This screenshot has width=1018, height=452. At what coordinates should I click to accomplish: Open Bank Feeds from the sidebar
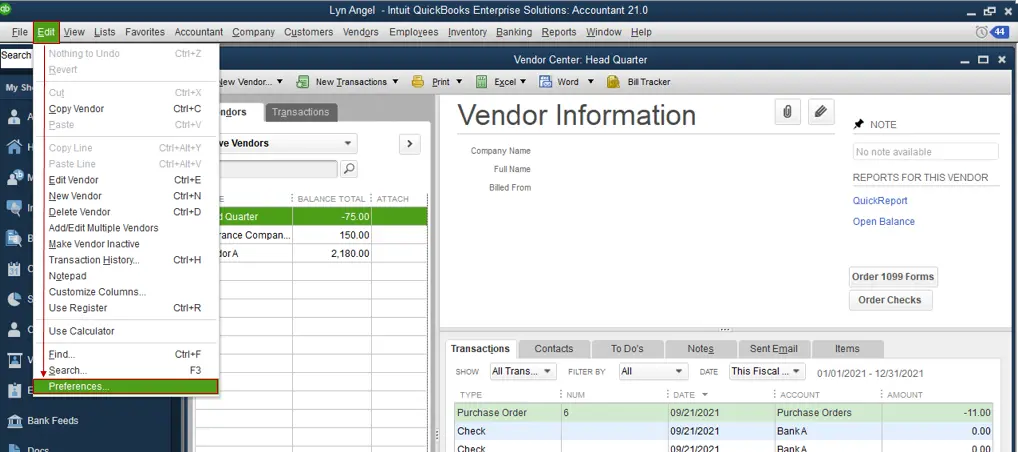point(52,421)
